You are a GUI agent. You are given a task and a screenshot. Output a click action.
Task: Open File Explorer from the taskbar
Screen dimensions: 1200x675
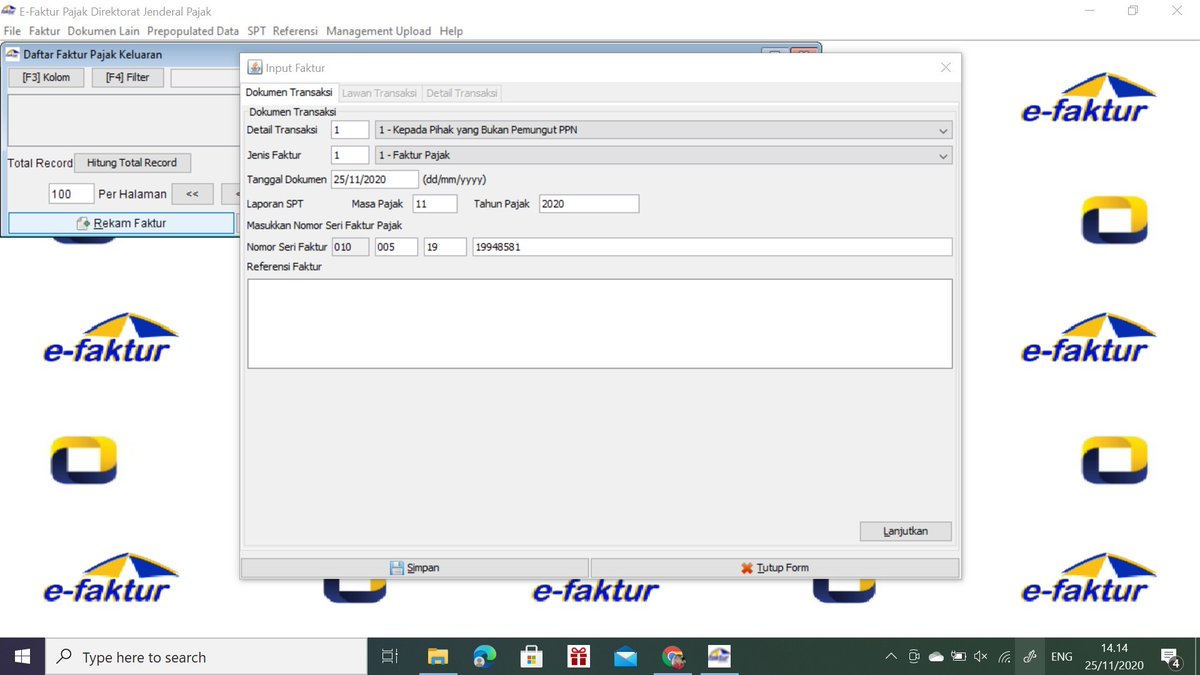(x=438, y=657)
